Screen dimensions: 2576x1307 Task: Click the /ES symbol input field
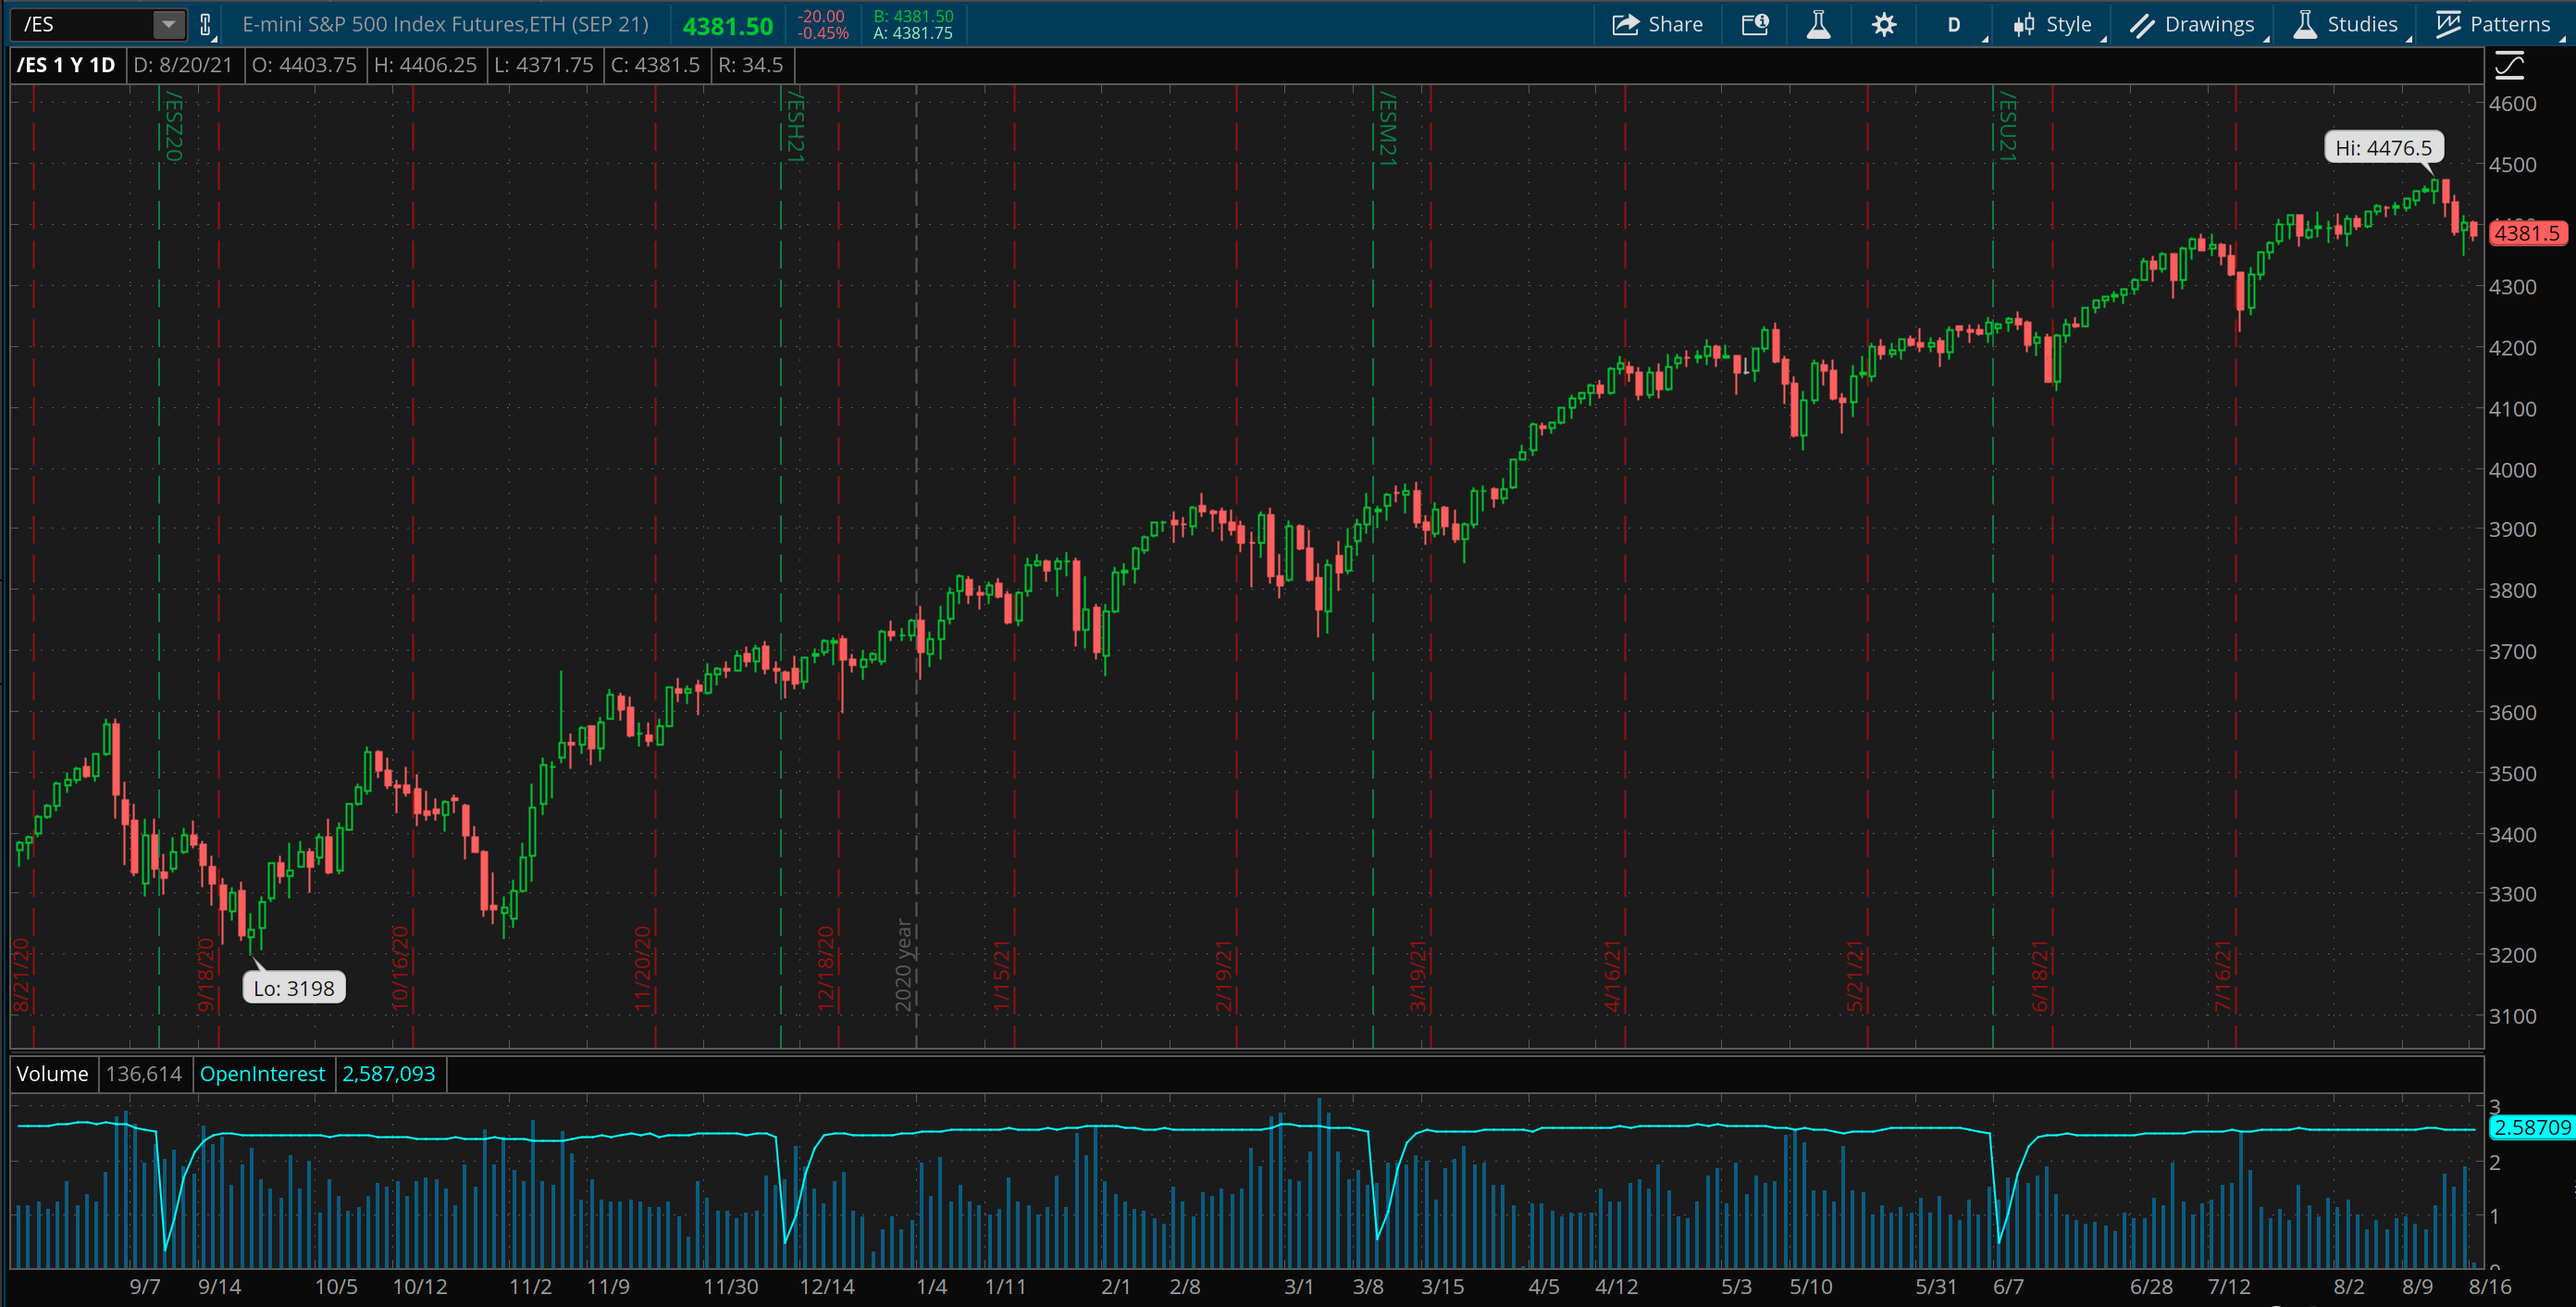(x=84, y=24)
